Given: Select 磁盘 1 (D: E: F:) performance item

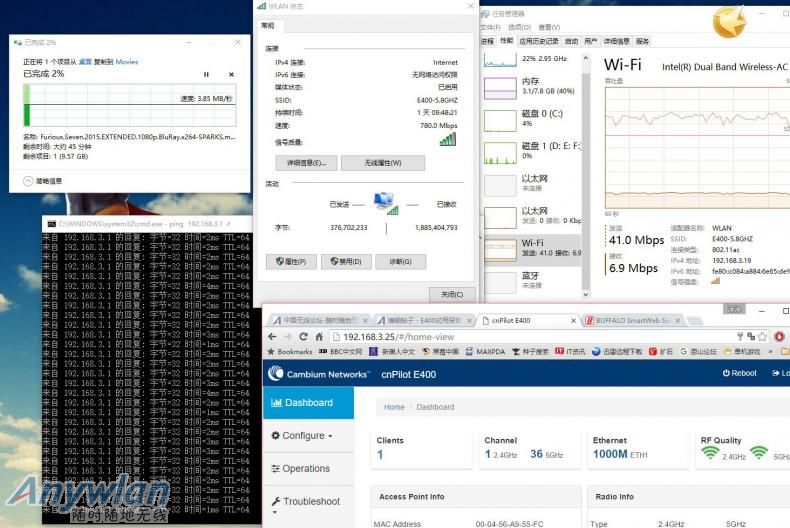Looking at the screenshot, I should pyautogui.click(x=532, y=152).
